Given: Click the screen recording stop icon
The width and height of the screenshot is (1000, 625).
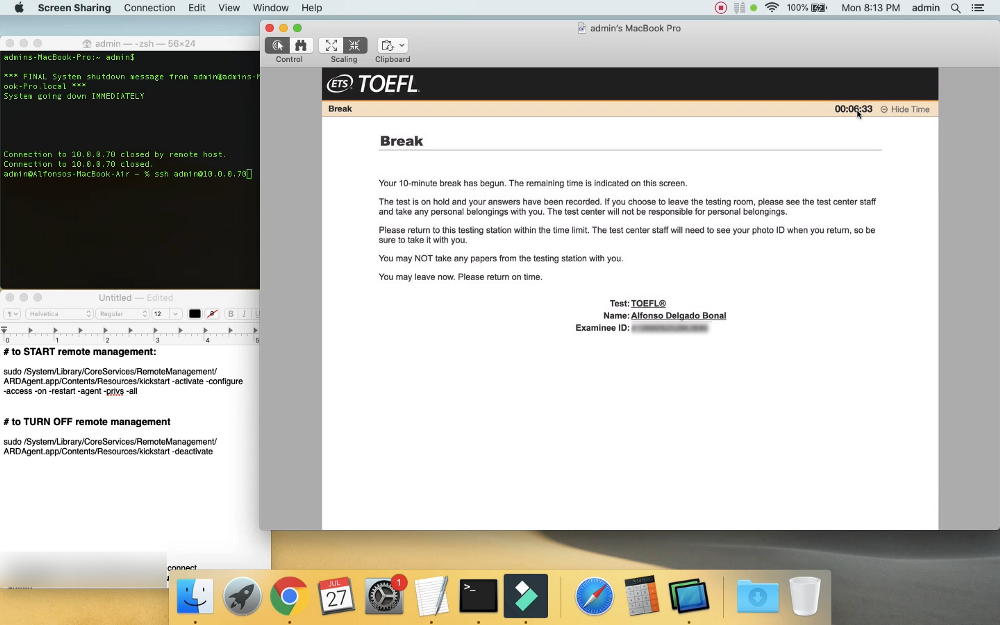Looking at the screenshot, I should 721,8.
